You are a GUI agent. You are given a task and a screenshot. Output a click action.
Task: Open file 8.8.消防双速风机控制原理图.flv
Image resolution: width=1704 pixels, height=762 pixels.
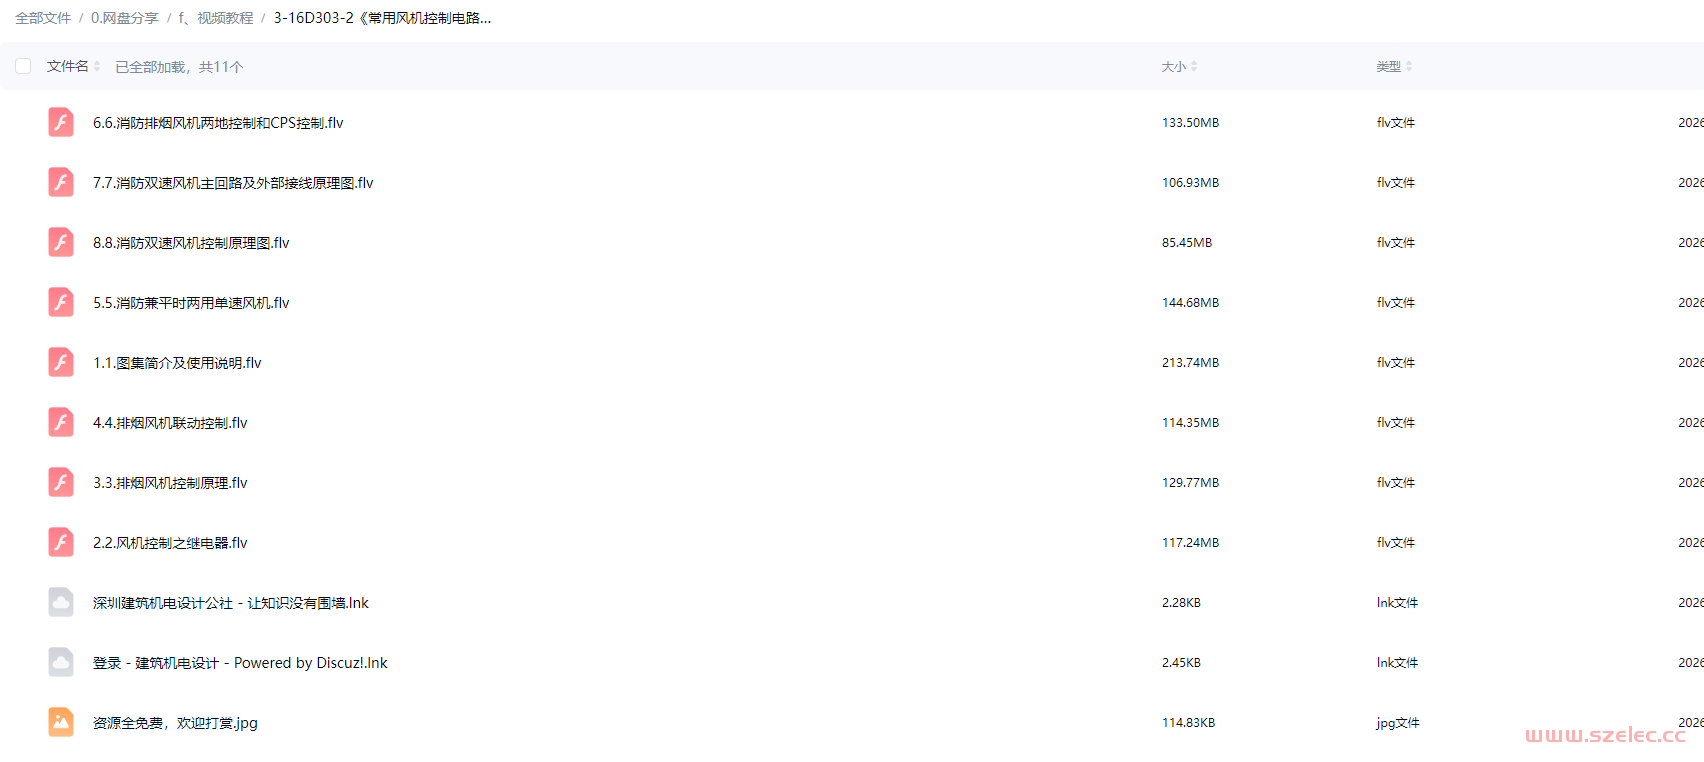(191, 243)
